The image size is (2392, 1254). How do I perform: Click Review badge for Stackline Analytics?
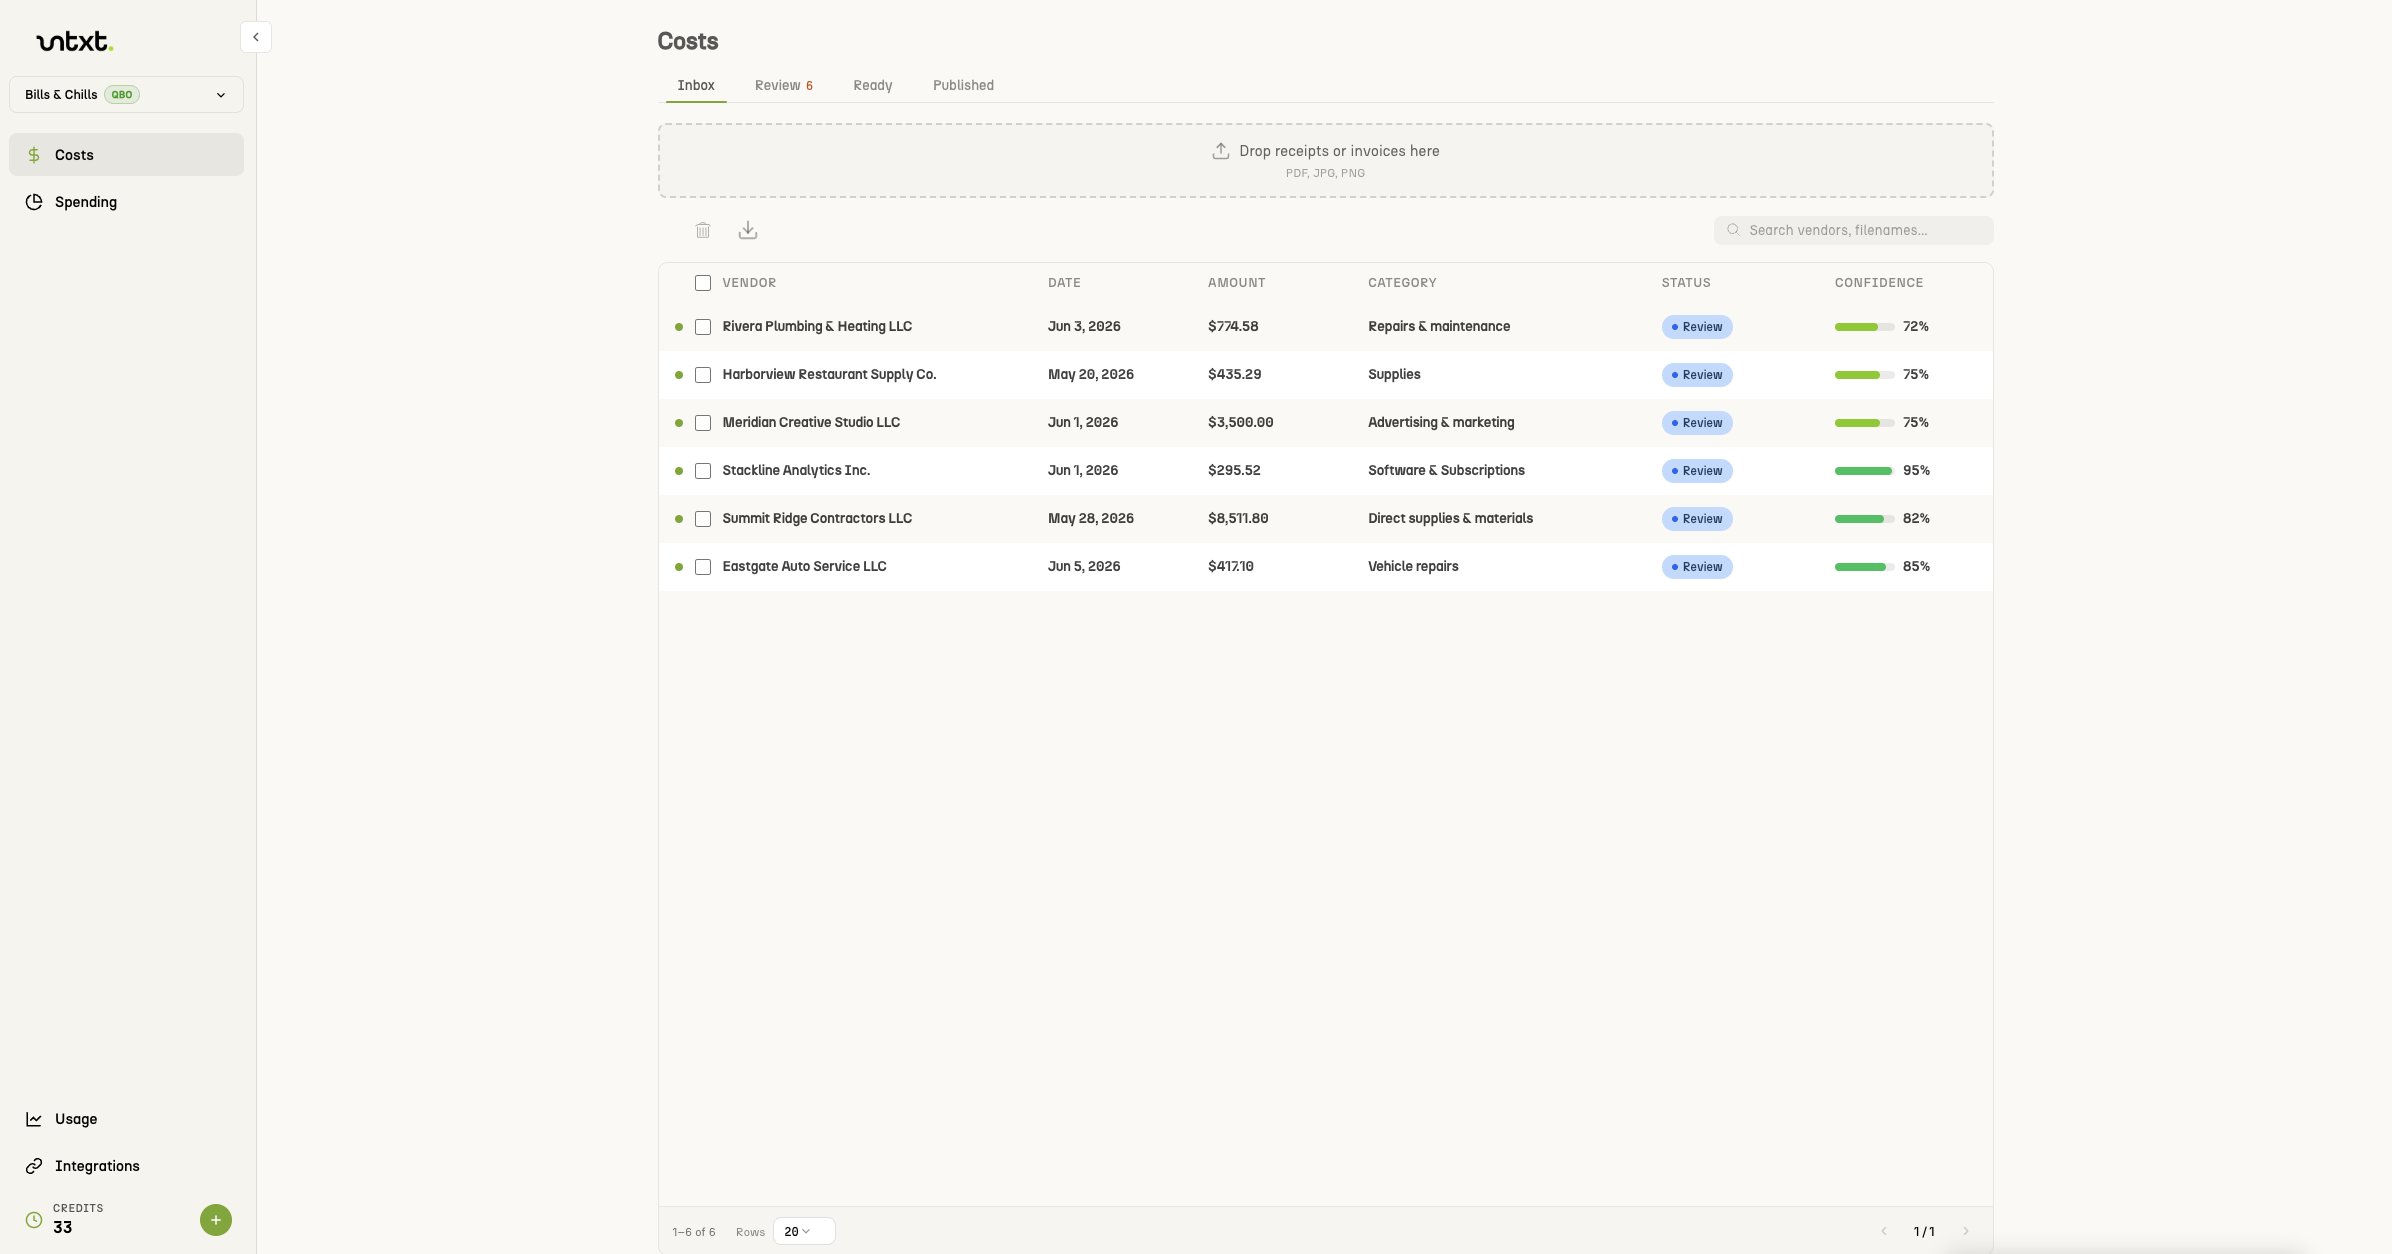click(1697, 471)
